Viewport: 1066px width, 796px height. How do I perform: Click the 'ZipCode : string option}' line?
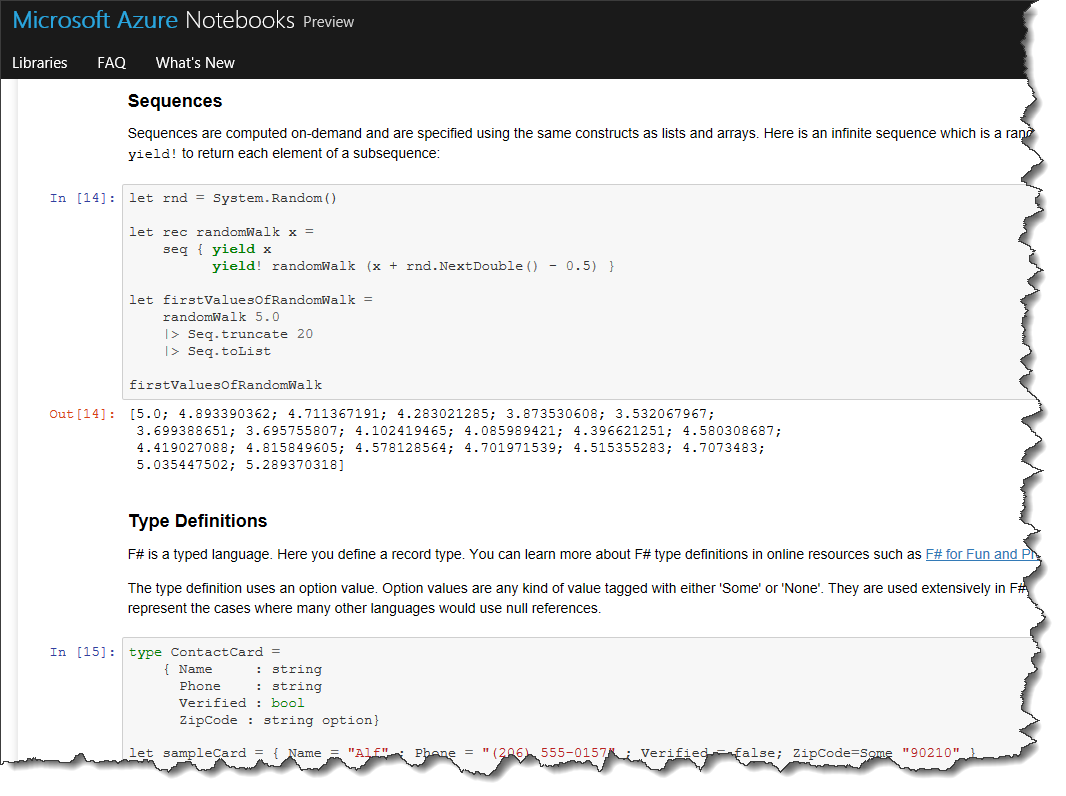point(279,720)
